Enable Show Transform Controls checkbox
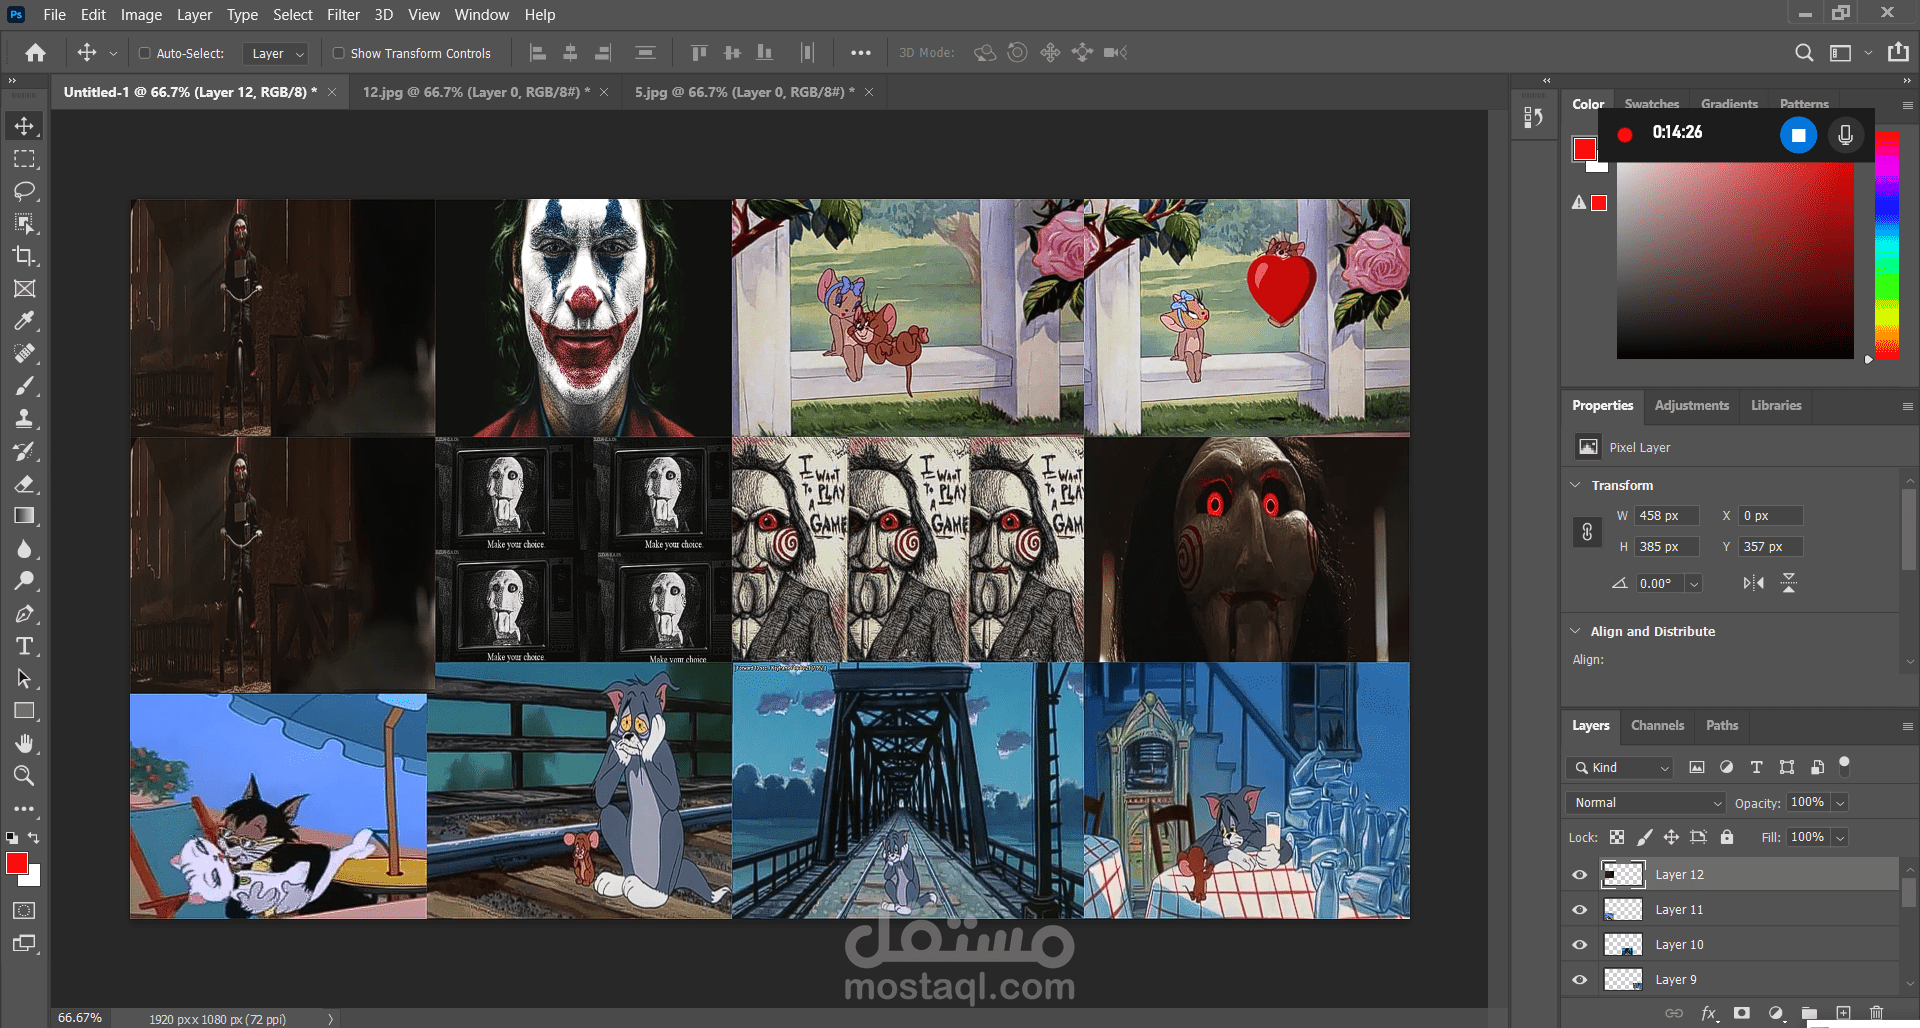This screenshot has height=1028, width=1920. click(338, 53)
